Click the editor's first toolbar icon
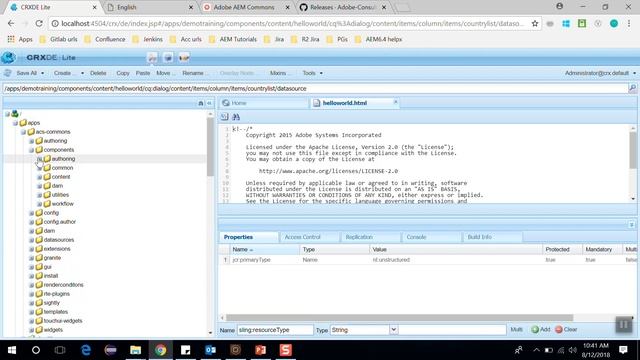The image size is (640, 360). tap(224, 117)
